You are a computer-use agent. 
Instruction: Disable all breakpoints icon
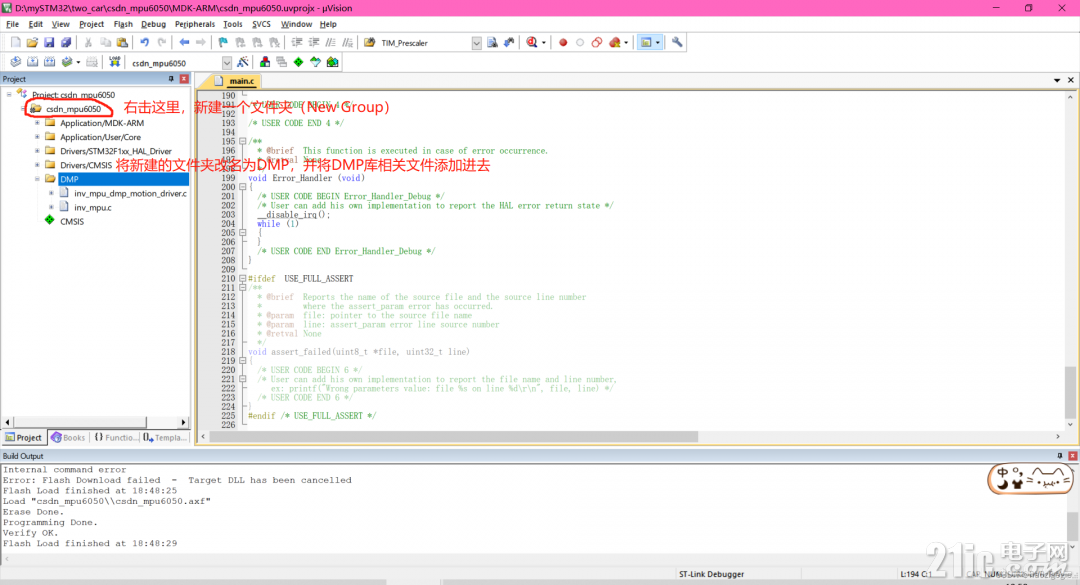[x=596, y=43]
